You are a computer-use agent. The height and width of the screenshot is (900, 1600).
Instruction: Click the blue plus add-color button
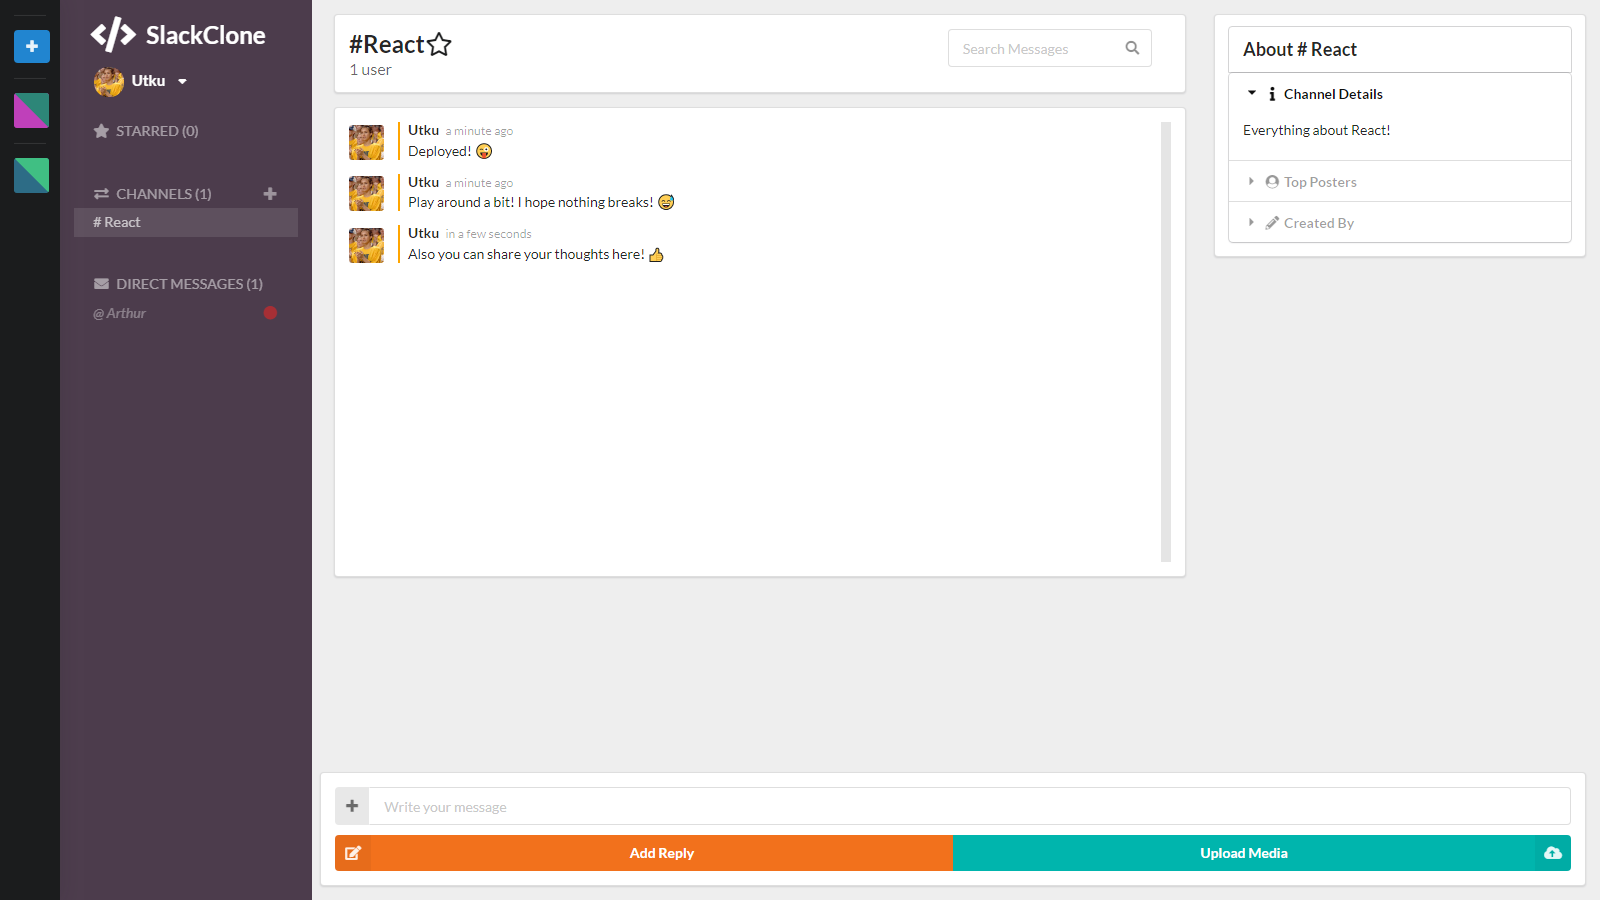(31, 46)
